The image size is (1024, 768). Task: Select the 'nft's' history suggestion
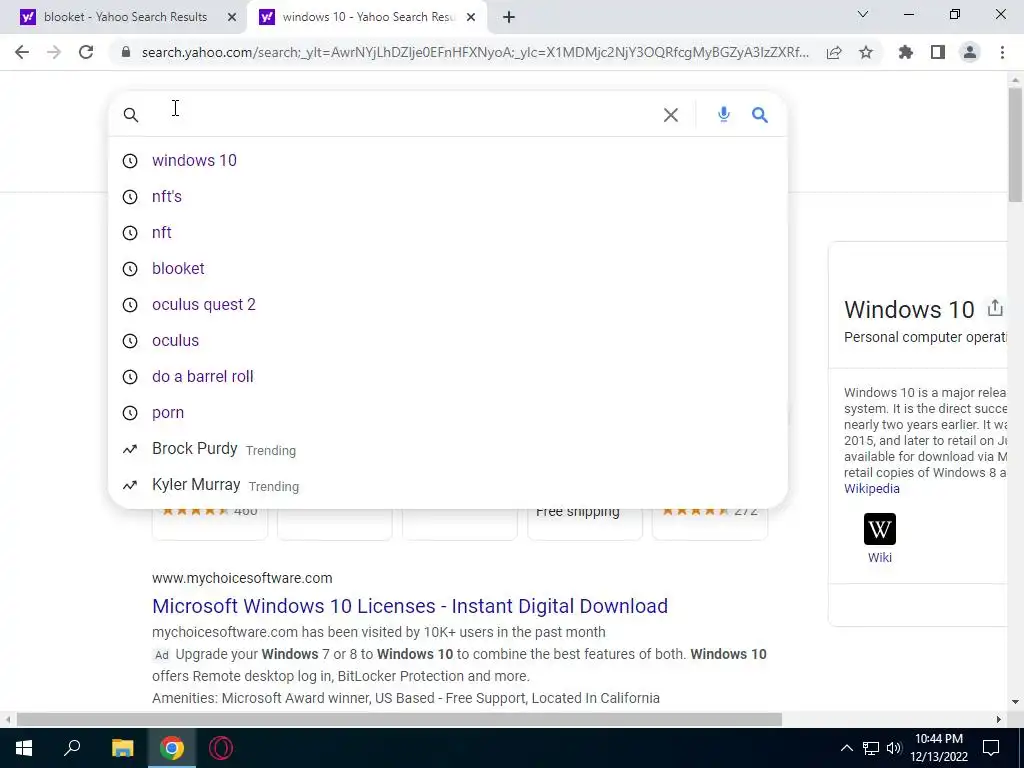447,197
